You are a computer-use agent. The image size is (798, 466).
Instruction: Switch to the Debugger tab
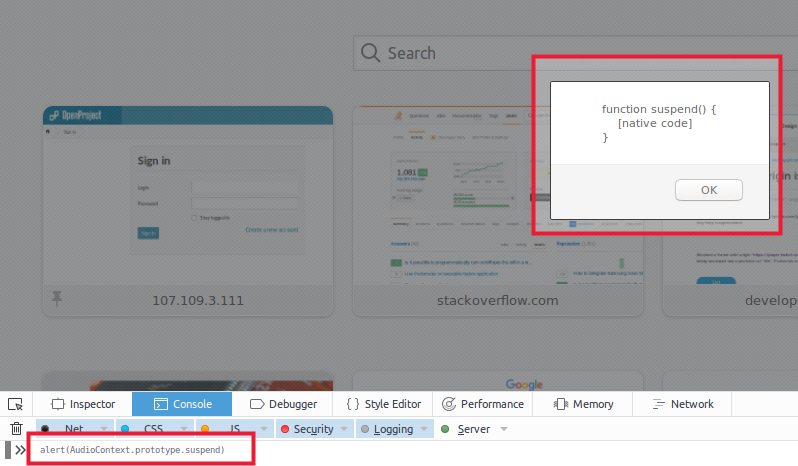point(283,404)
